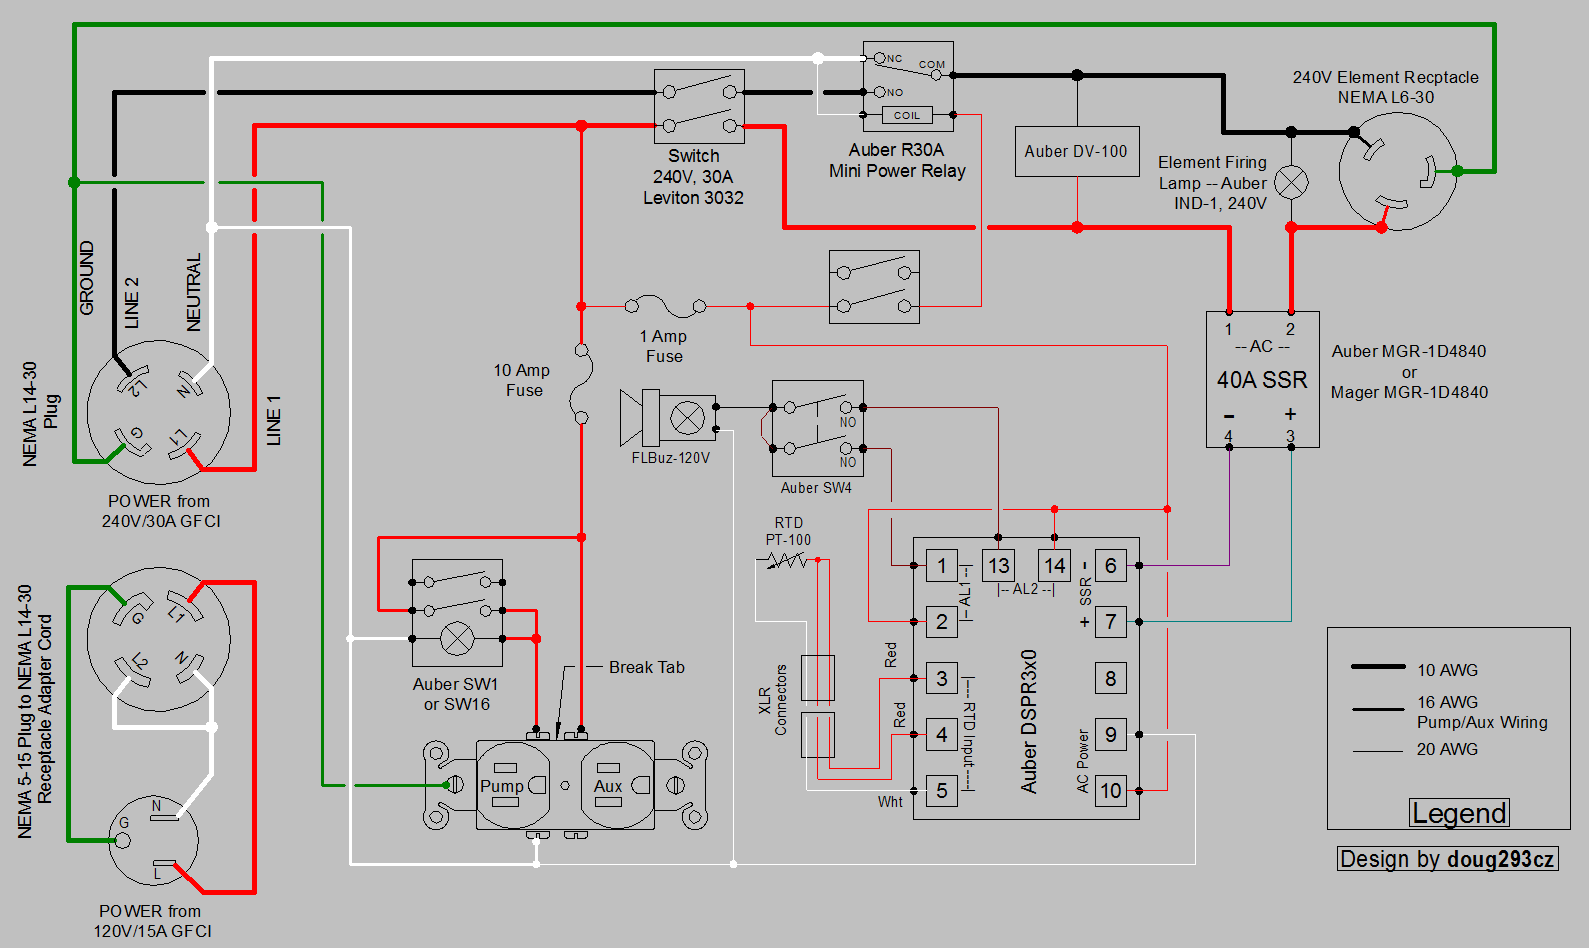The height and width of the screenshot is (948, 1589).
Task: Click the 'NEUTRAL' wire label
Action: coord(194,292)
